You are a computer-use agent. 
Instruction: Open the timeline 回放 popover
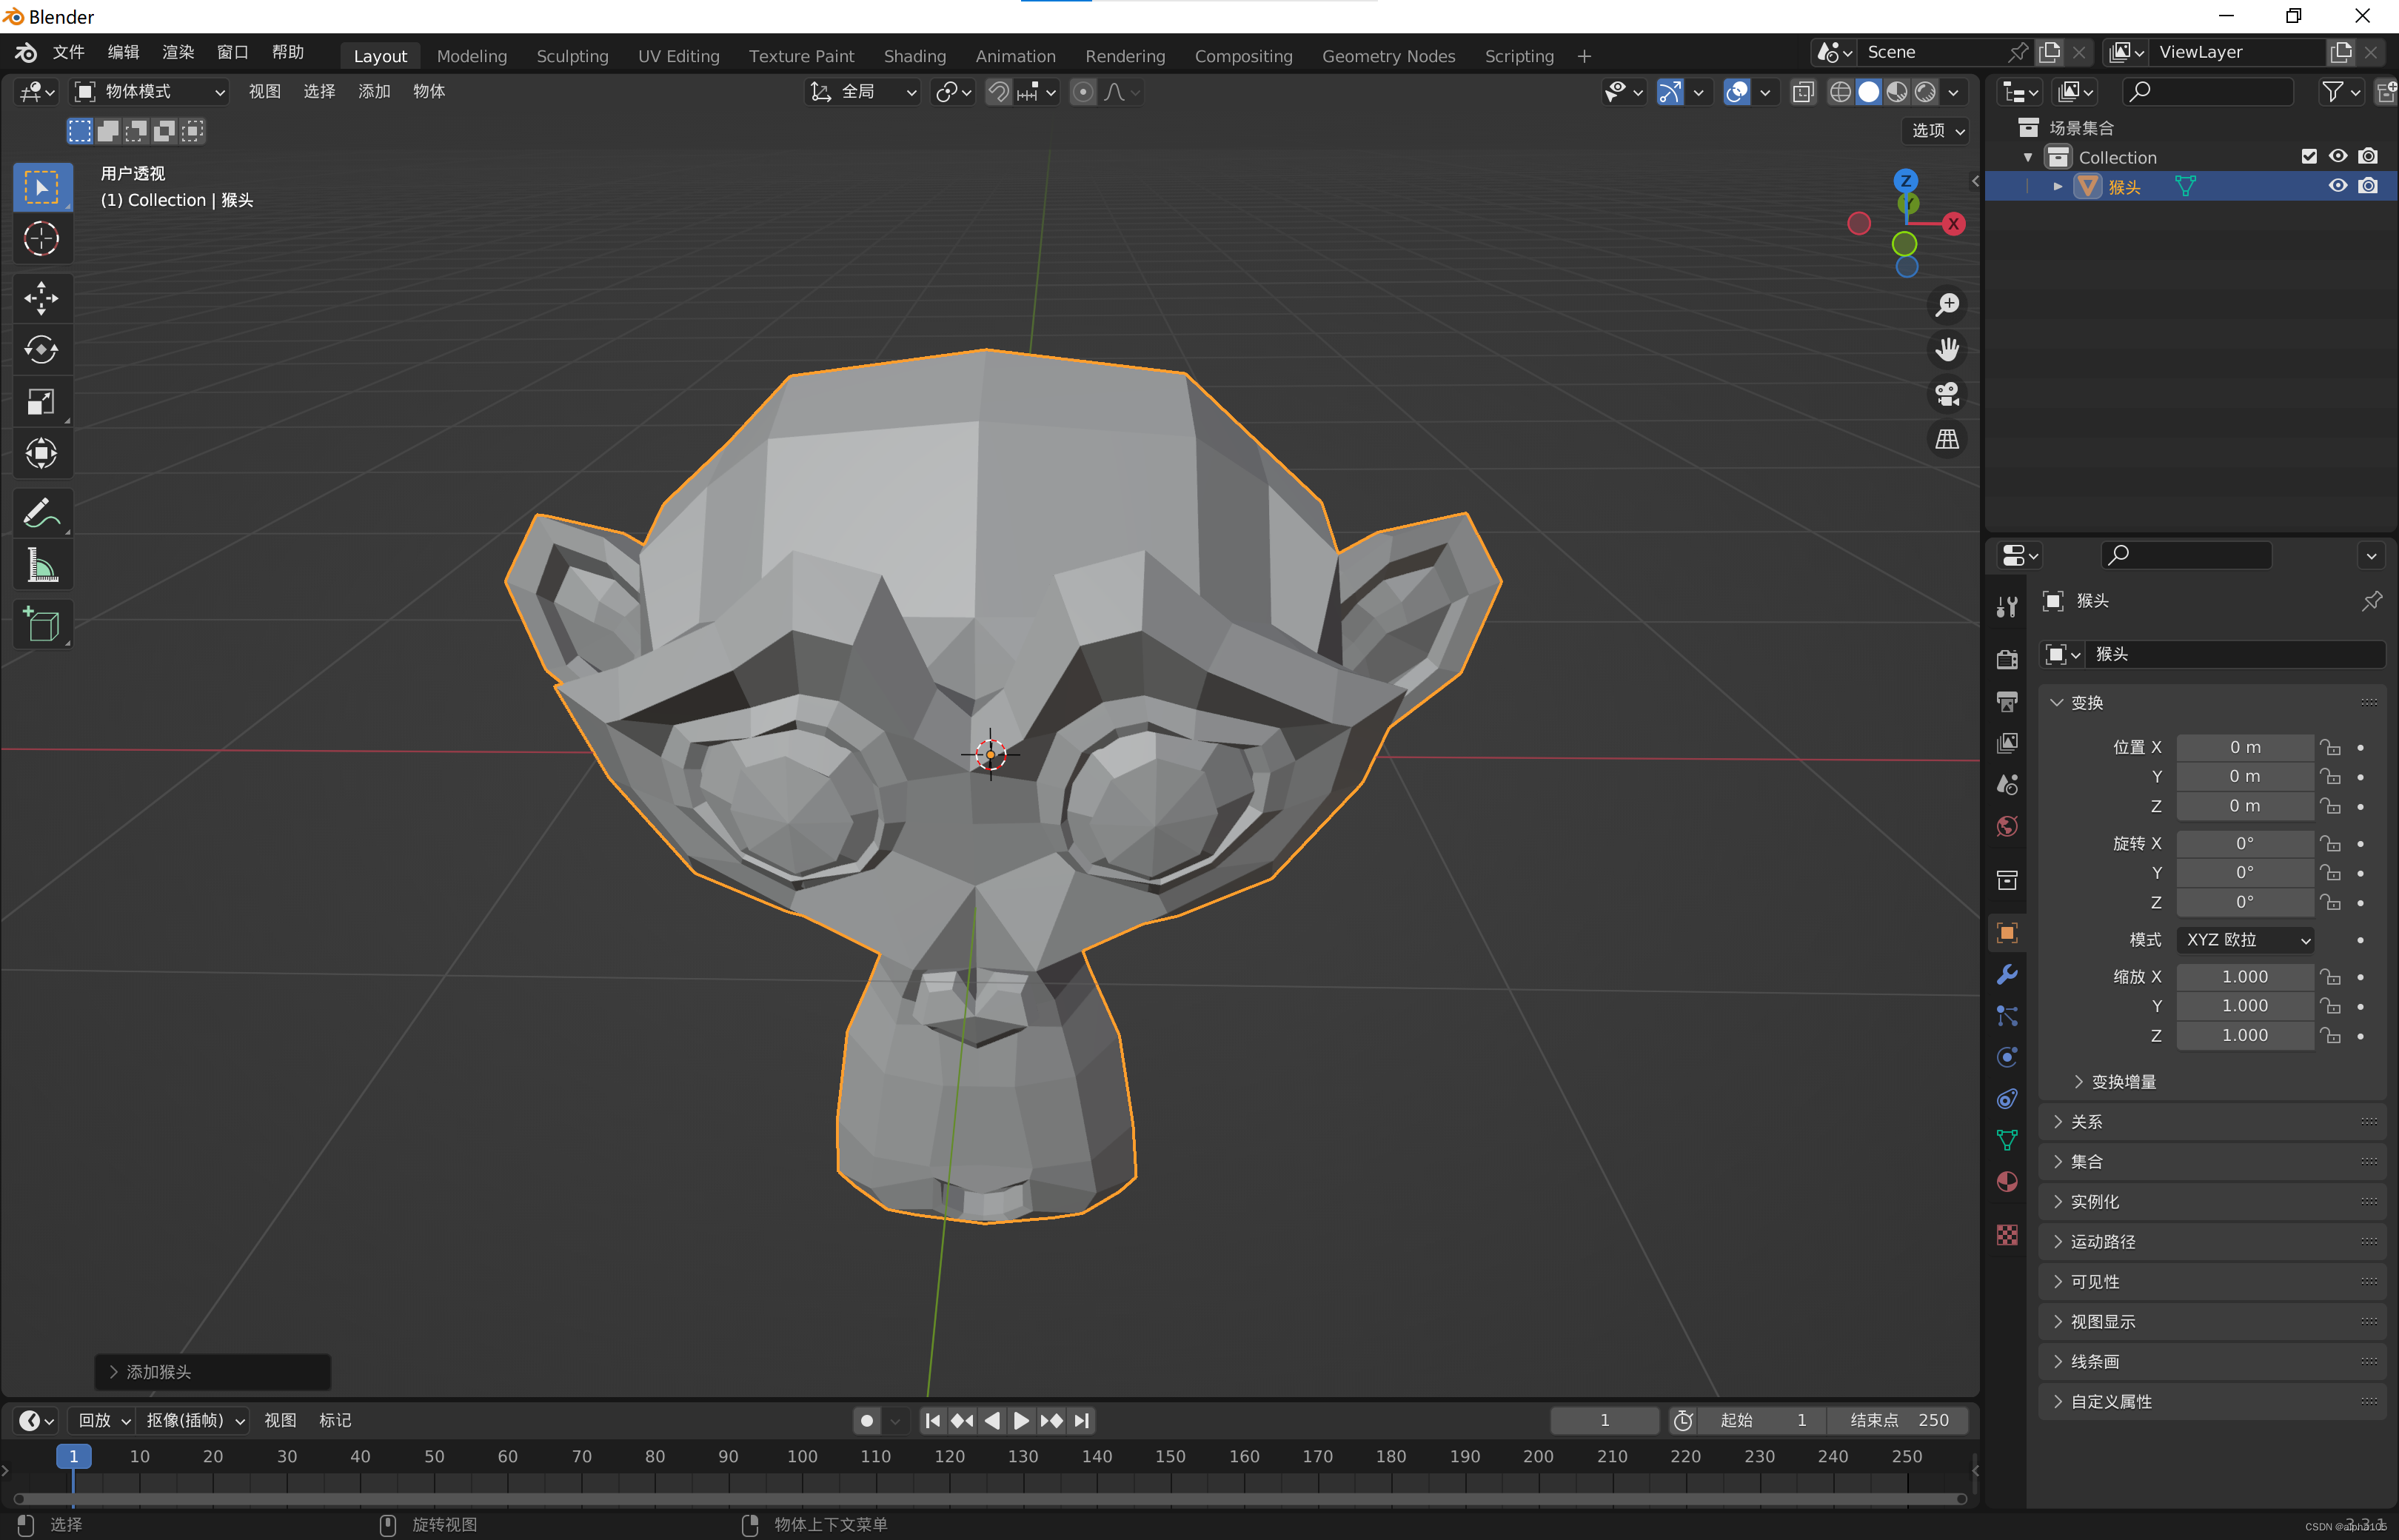(x=104, y=1421)
